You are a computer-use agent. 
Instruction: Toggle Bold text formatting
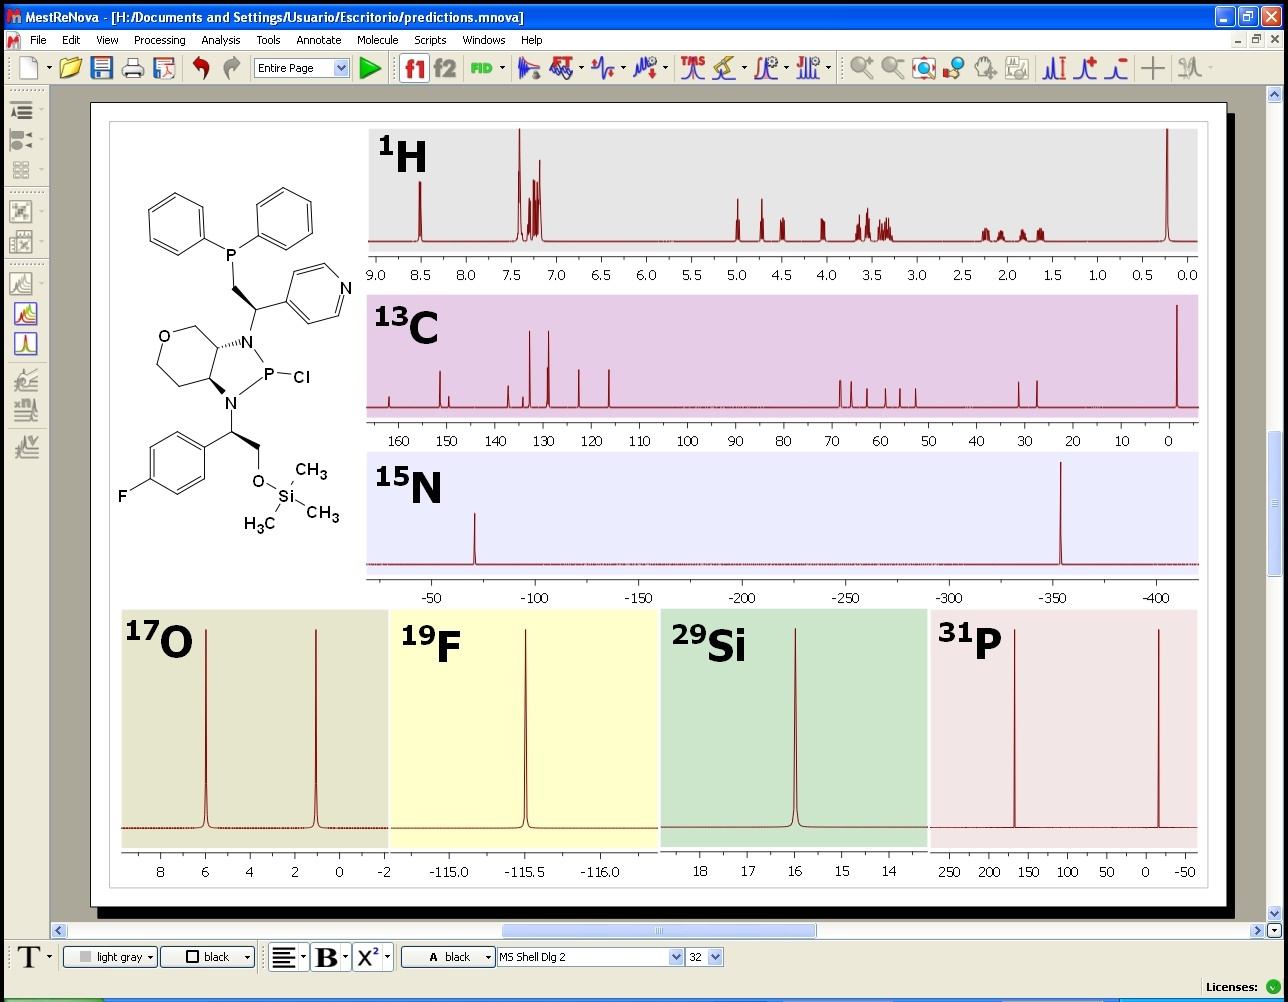(x=326, y=957)
